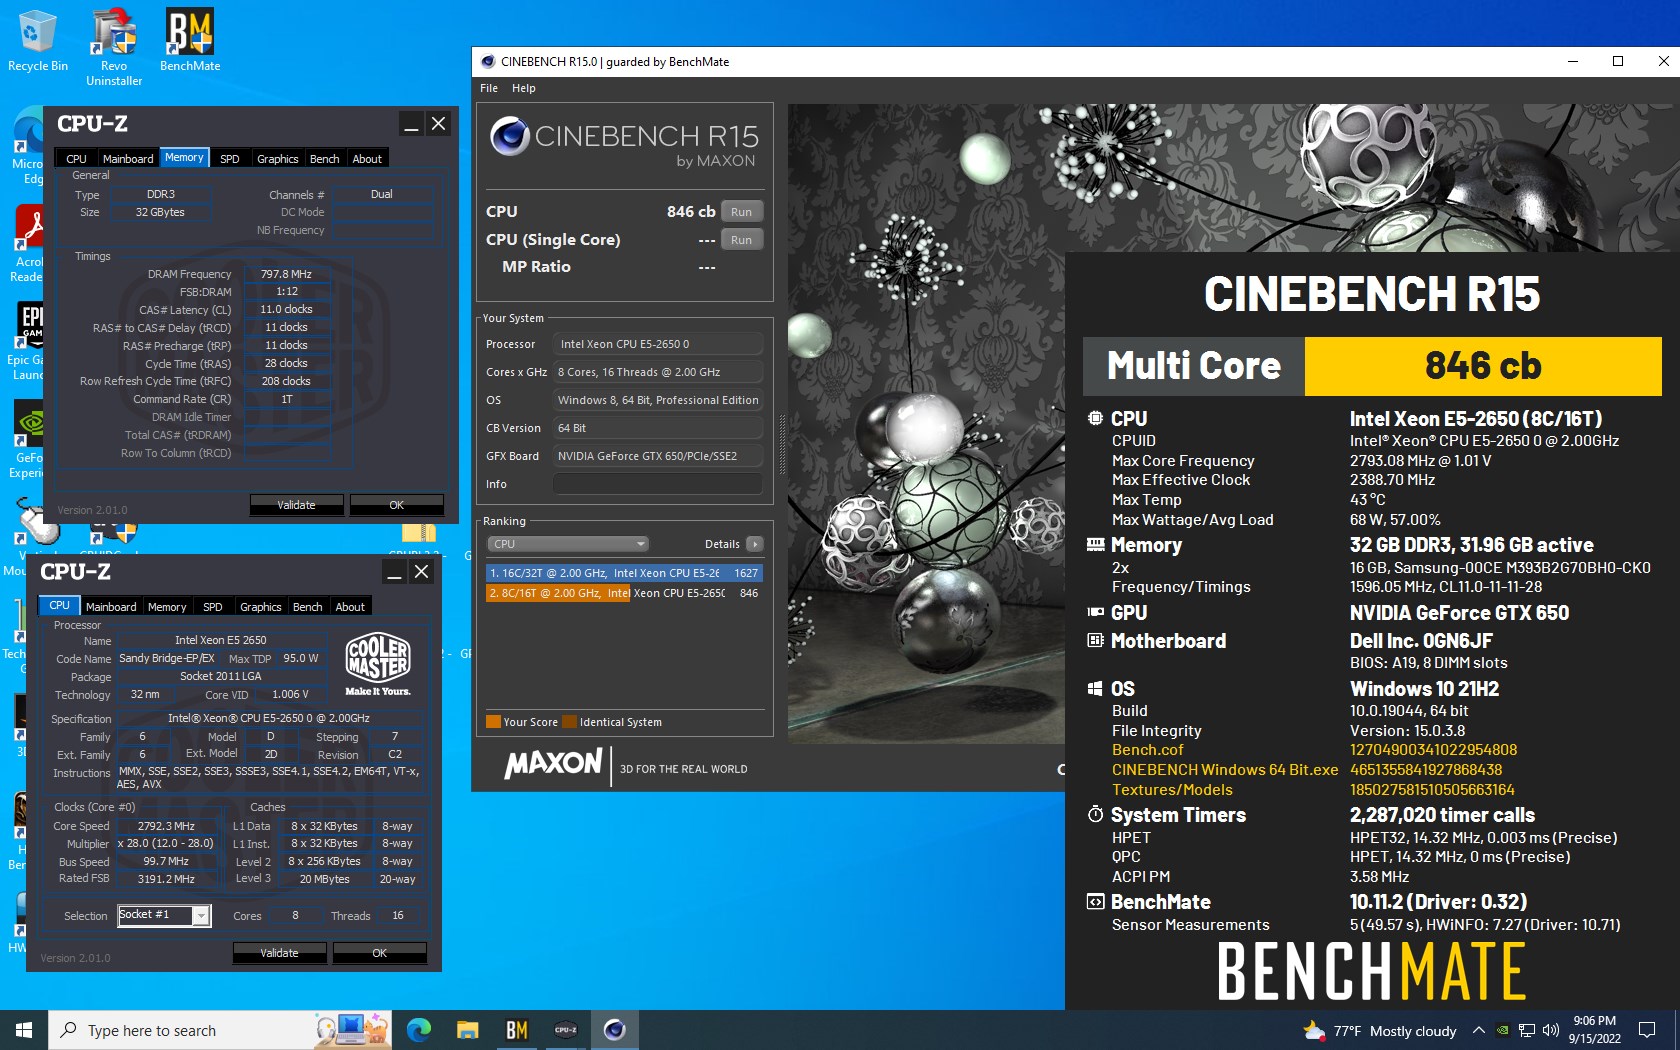Viewport: 1680px width, 1050px height.
Task: Open Revo Uninstaller desktop icon
Action: click(x=114, y=47)
